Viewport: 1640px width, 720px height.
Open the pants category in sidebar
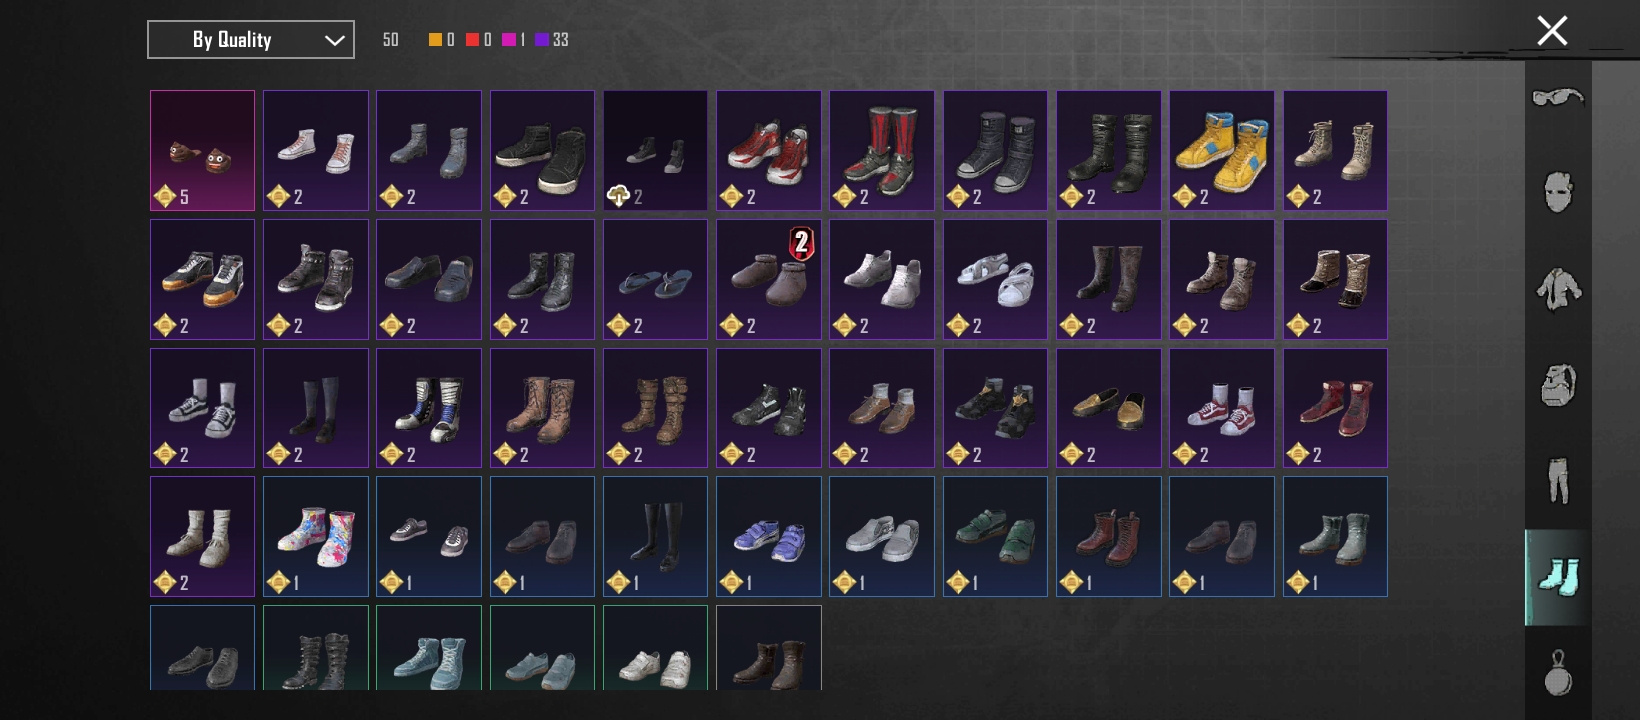1558,481
